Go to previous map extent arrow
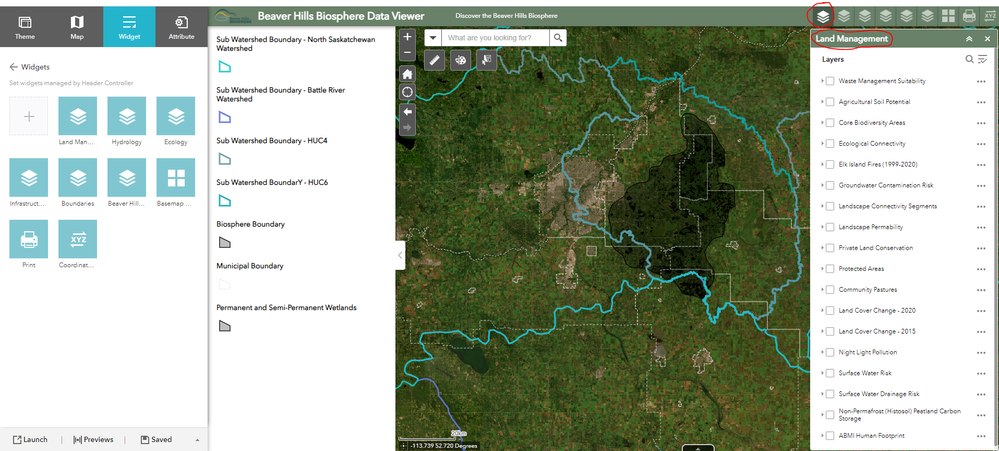The width and height of the screenshot is (999, 451). (x=408, y=111)
